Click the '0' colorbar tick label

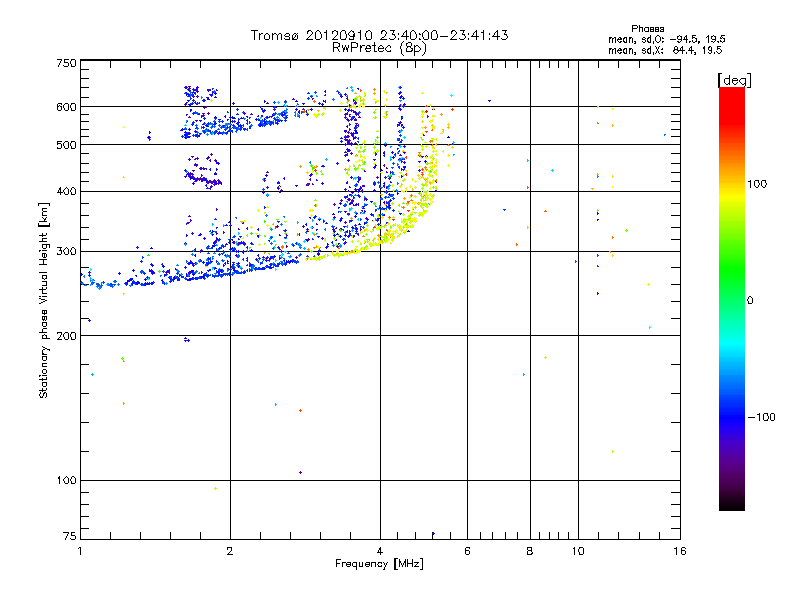750,301
